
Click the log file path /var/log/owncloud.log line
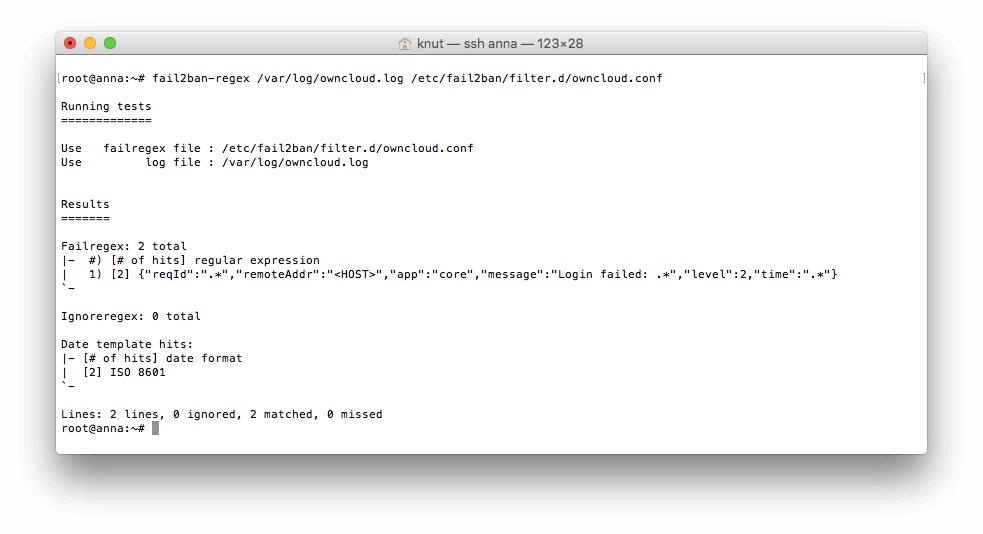[x=214, y=162]
